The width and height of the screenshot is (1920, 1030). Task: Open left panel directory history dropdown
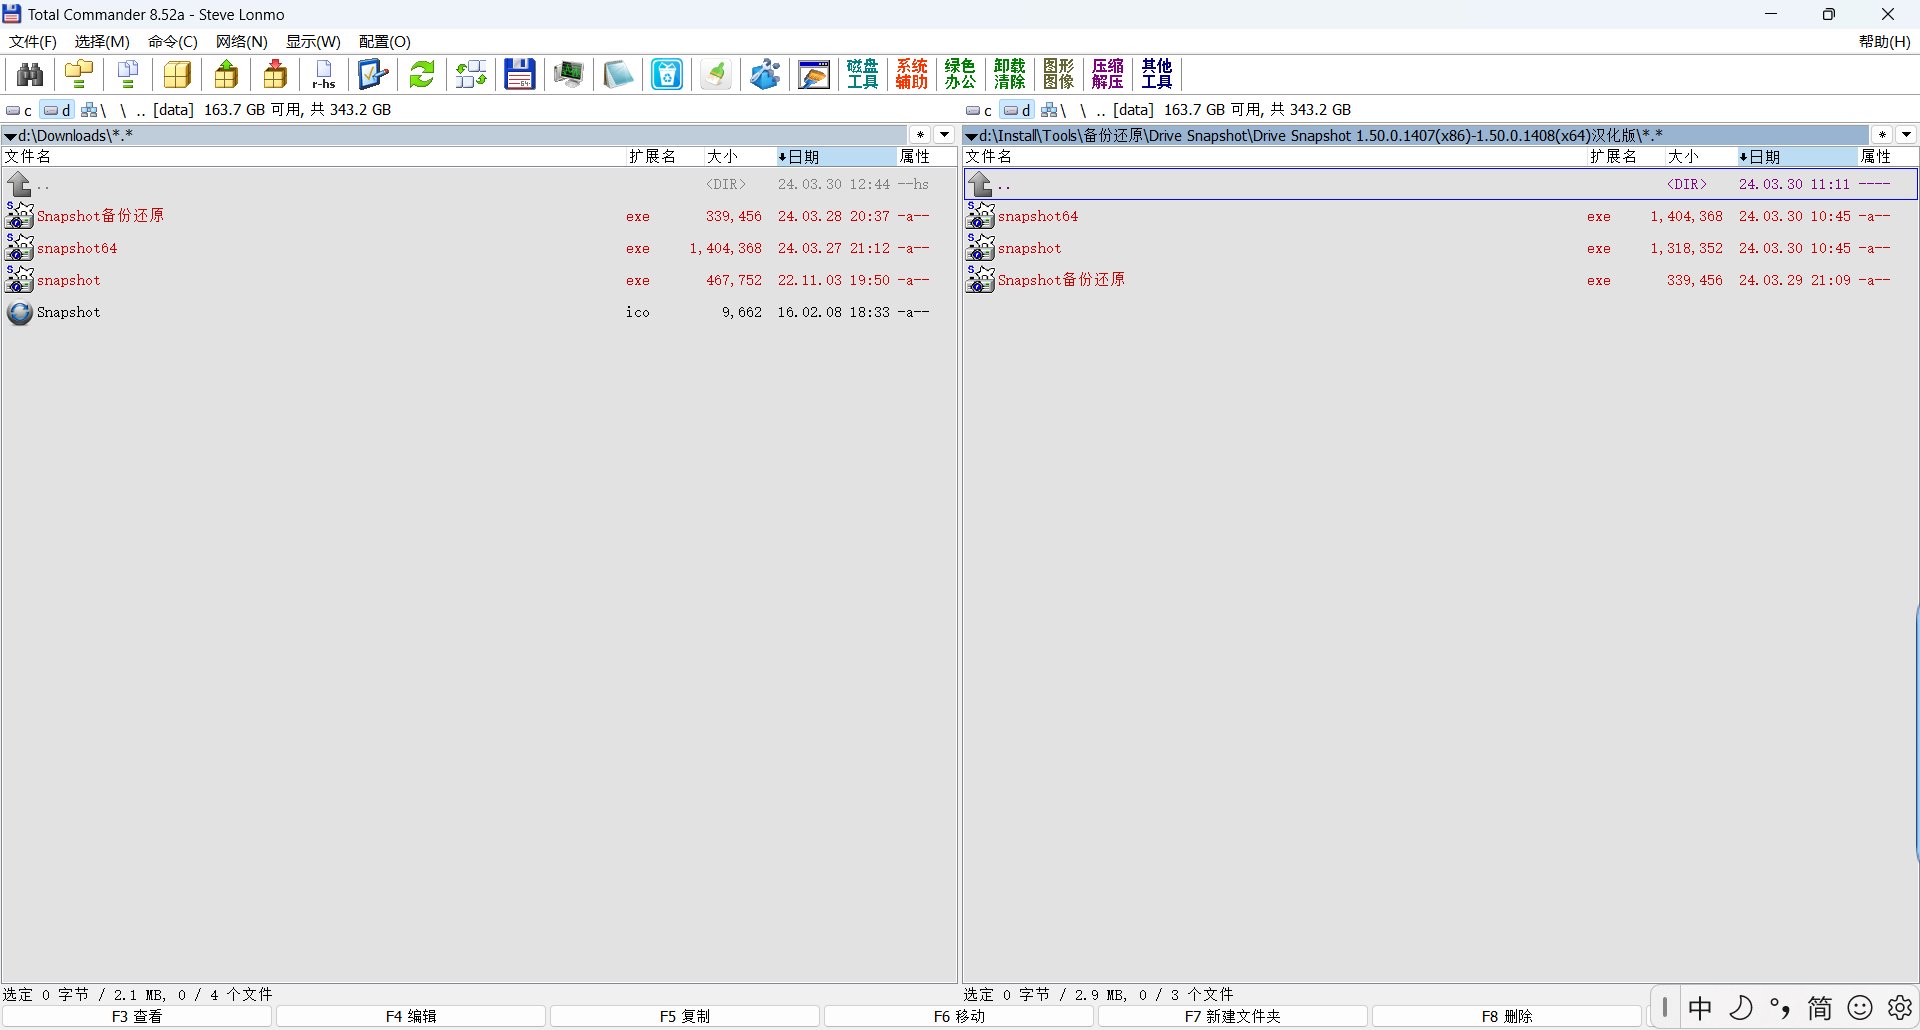point(945,135)
